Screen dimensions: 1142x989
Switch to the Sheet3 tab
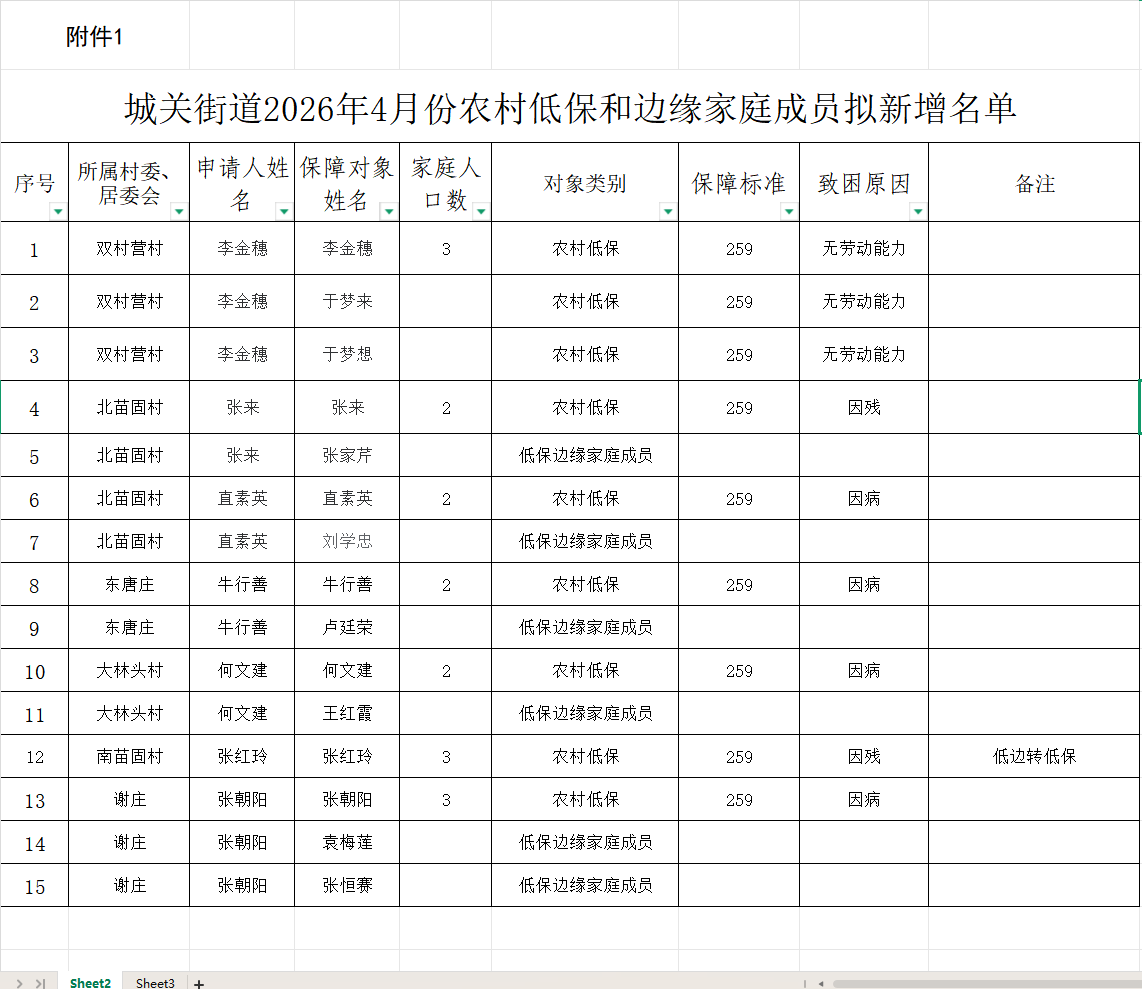pos(155,982)
